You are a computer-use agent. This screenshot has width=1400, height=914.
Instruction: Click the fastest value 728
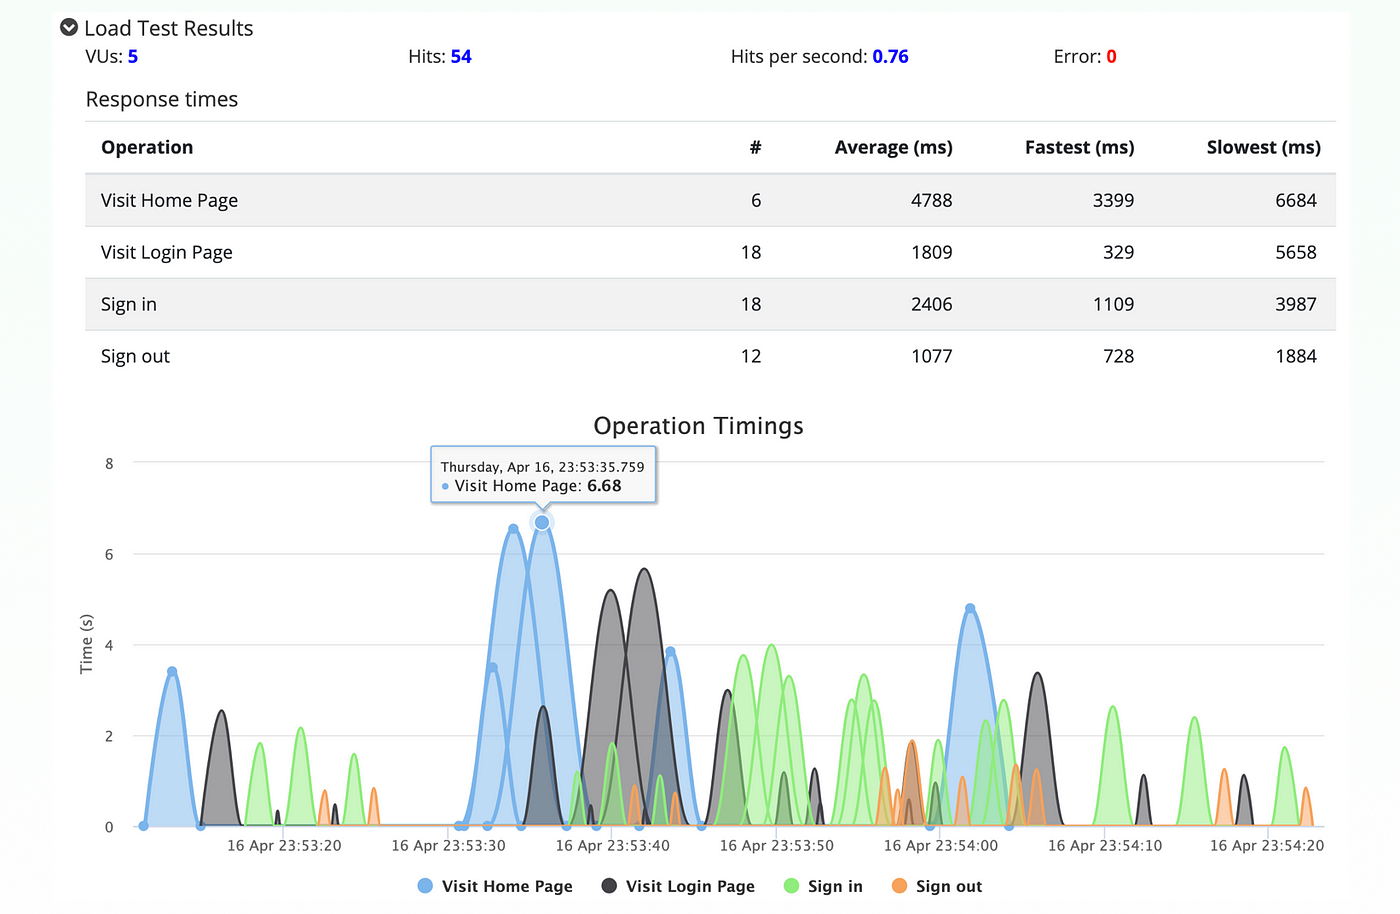(x=1118, y=356)
